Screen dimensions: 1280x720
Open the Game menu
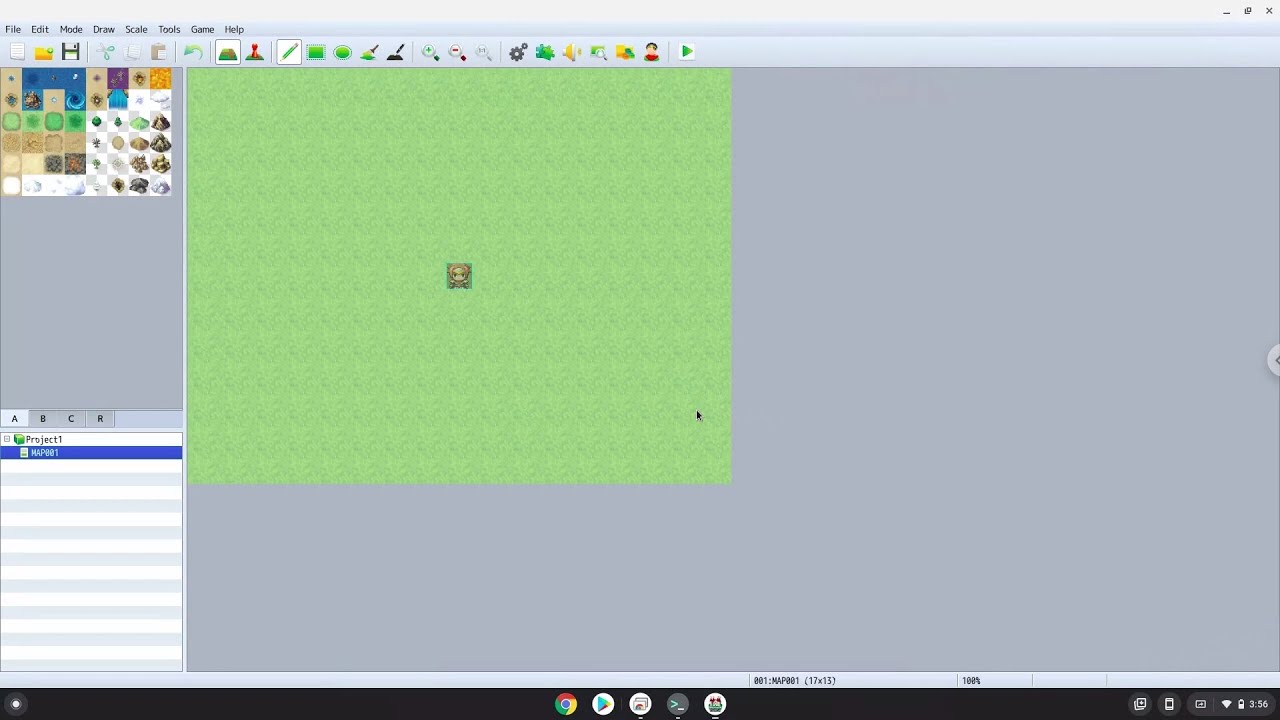202,29
